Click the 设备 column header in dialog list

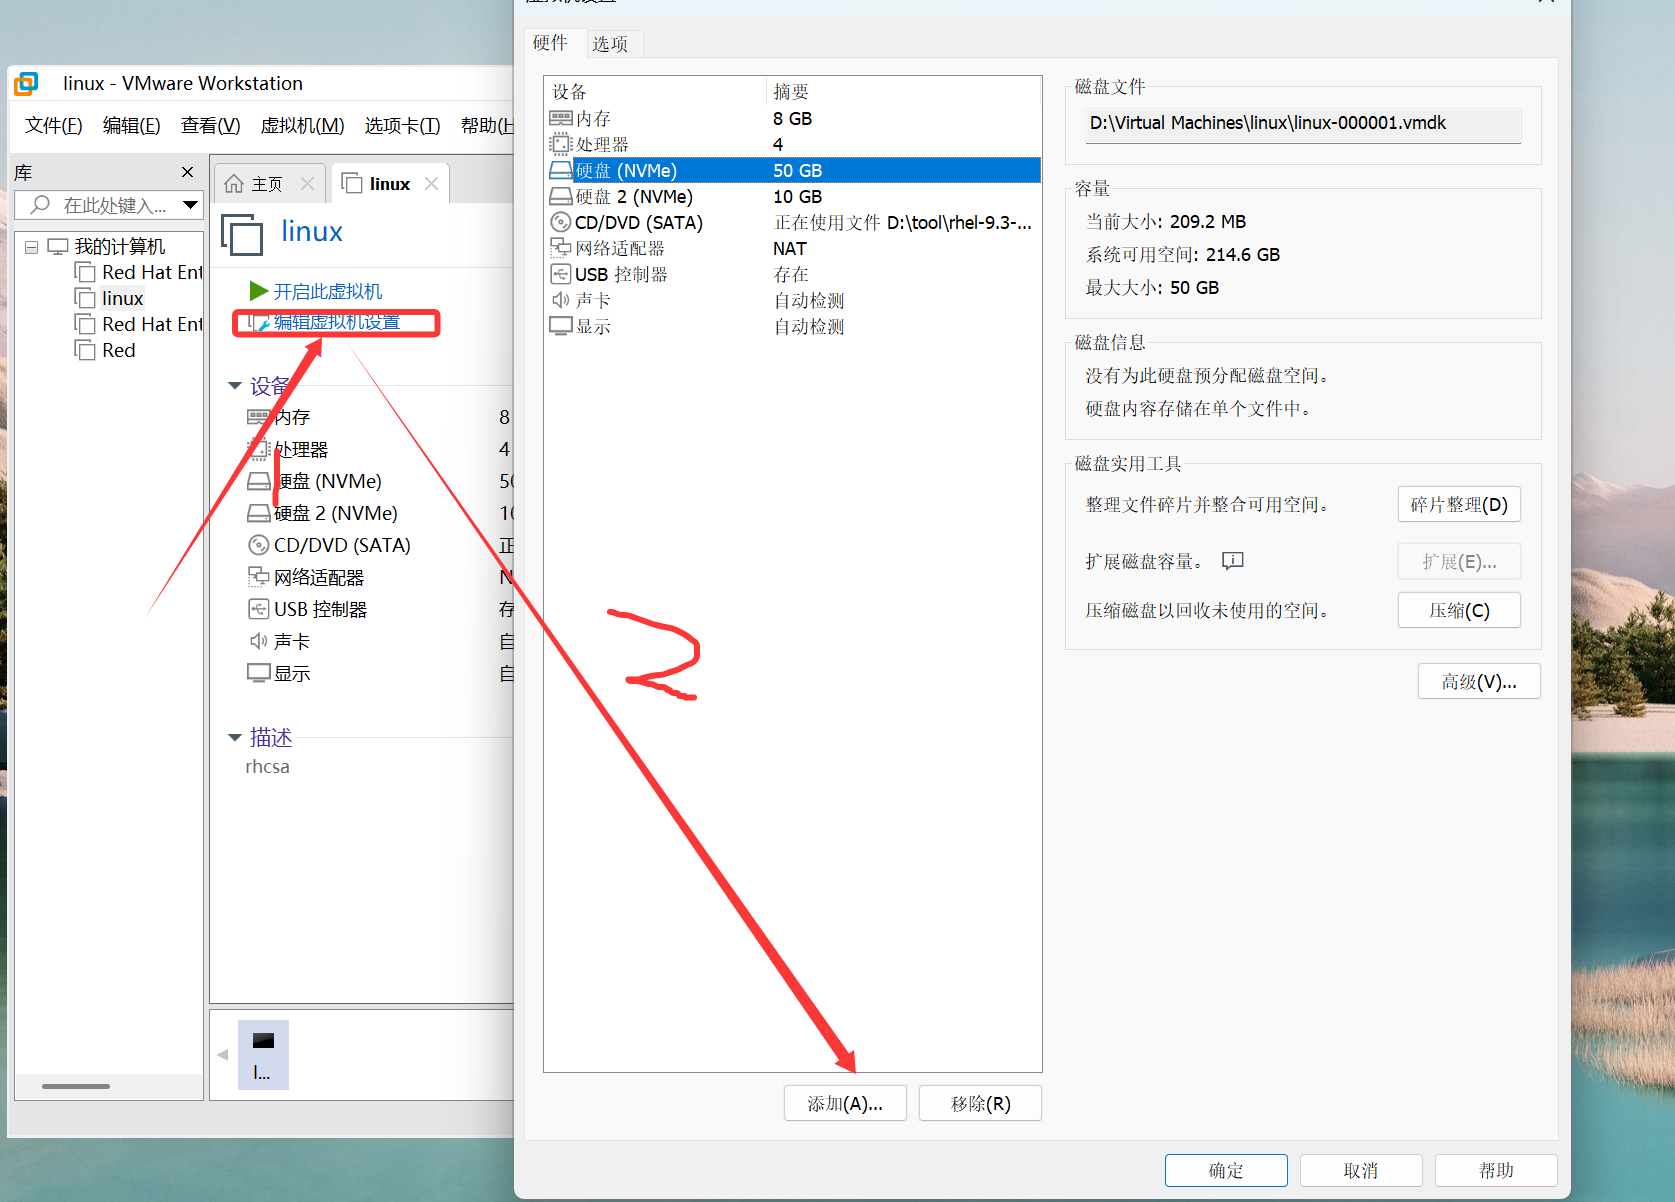click(656, 92)
